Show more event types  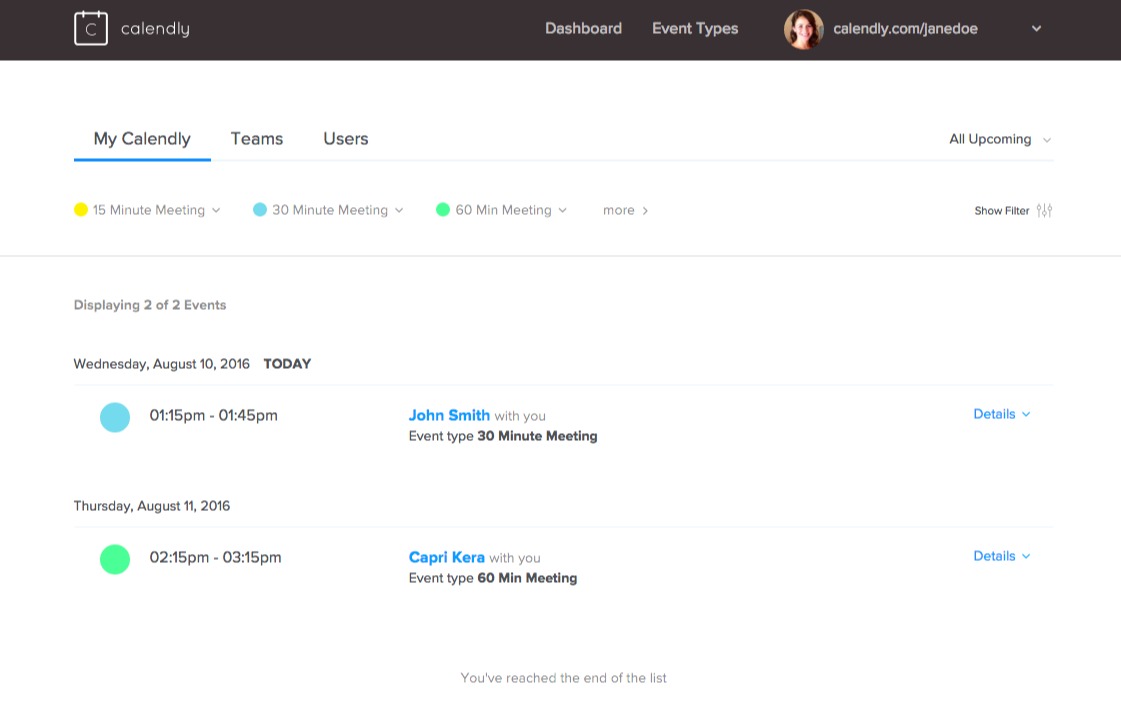pyautogui.click(x=625, y=210)
